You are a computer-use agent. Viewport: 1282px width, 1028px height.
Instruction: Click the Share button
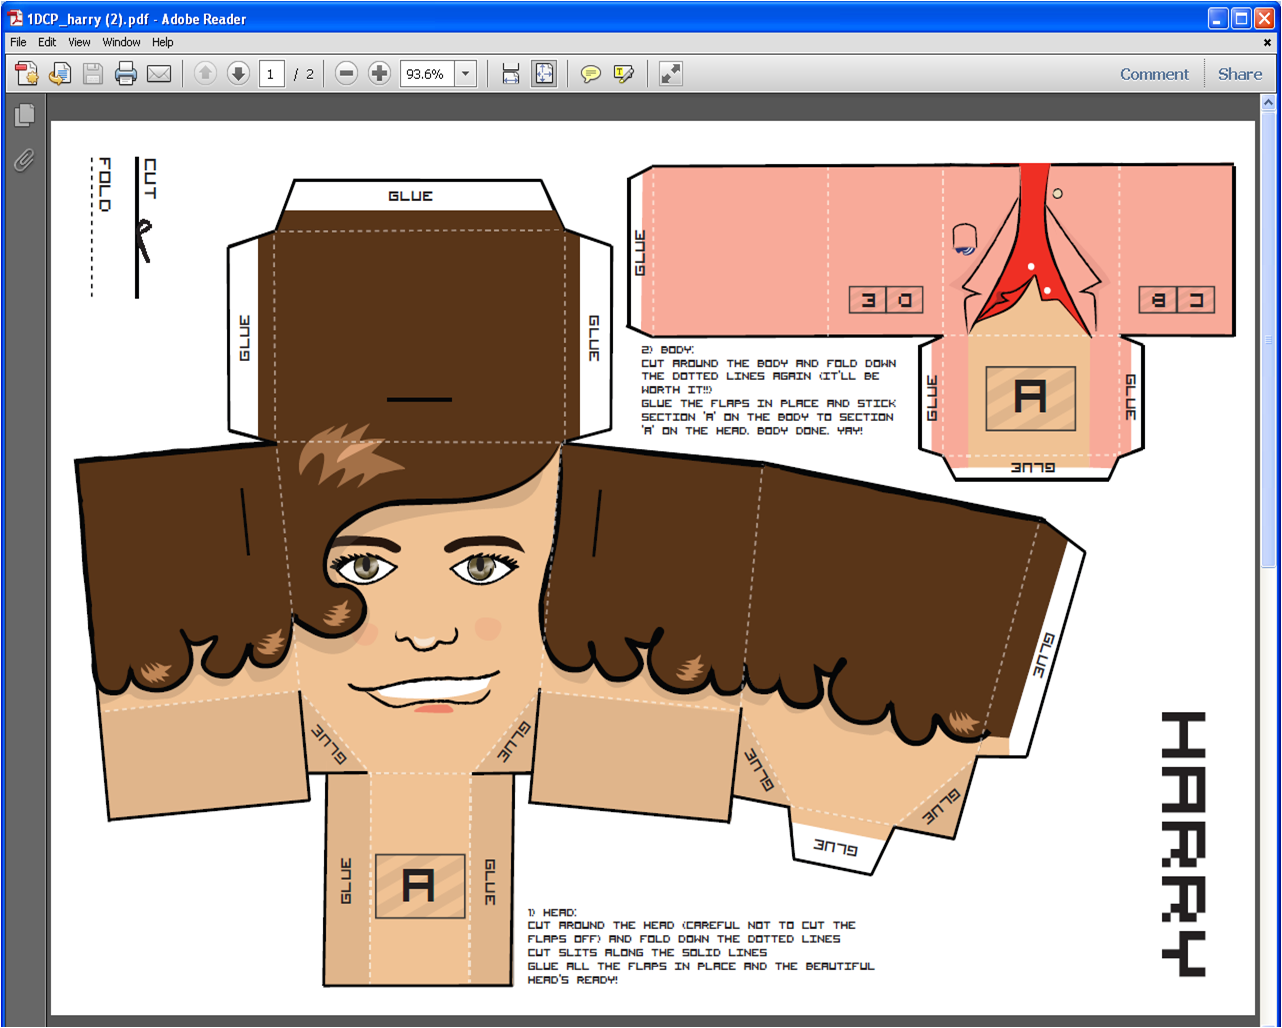pos(1239,73)
